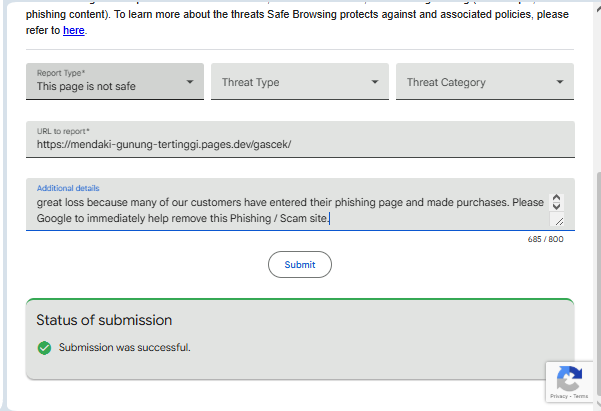Click the Threat Type dropdown arrow
The height and width of the screenshot is (411, 601).
click(x=375, y=82)
